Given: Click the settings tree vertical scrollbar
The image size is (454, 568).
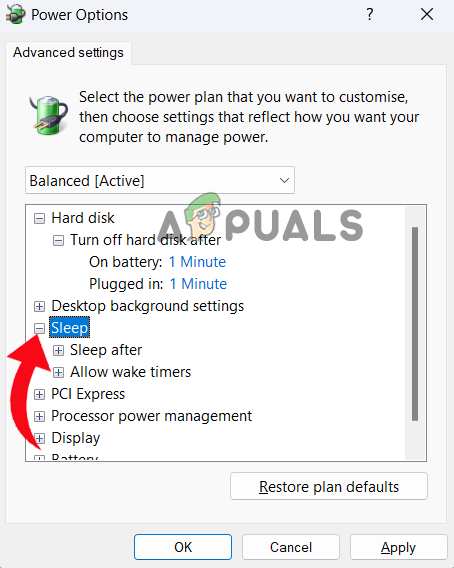Looking at the screenshot, I should 415,333.
